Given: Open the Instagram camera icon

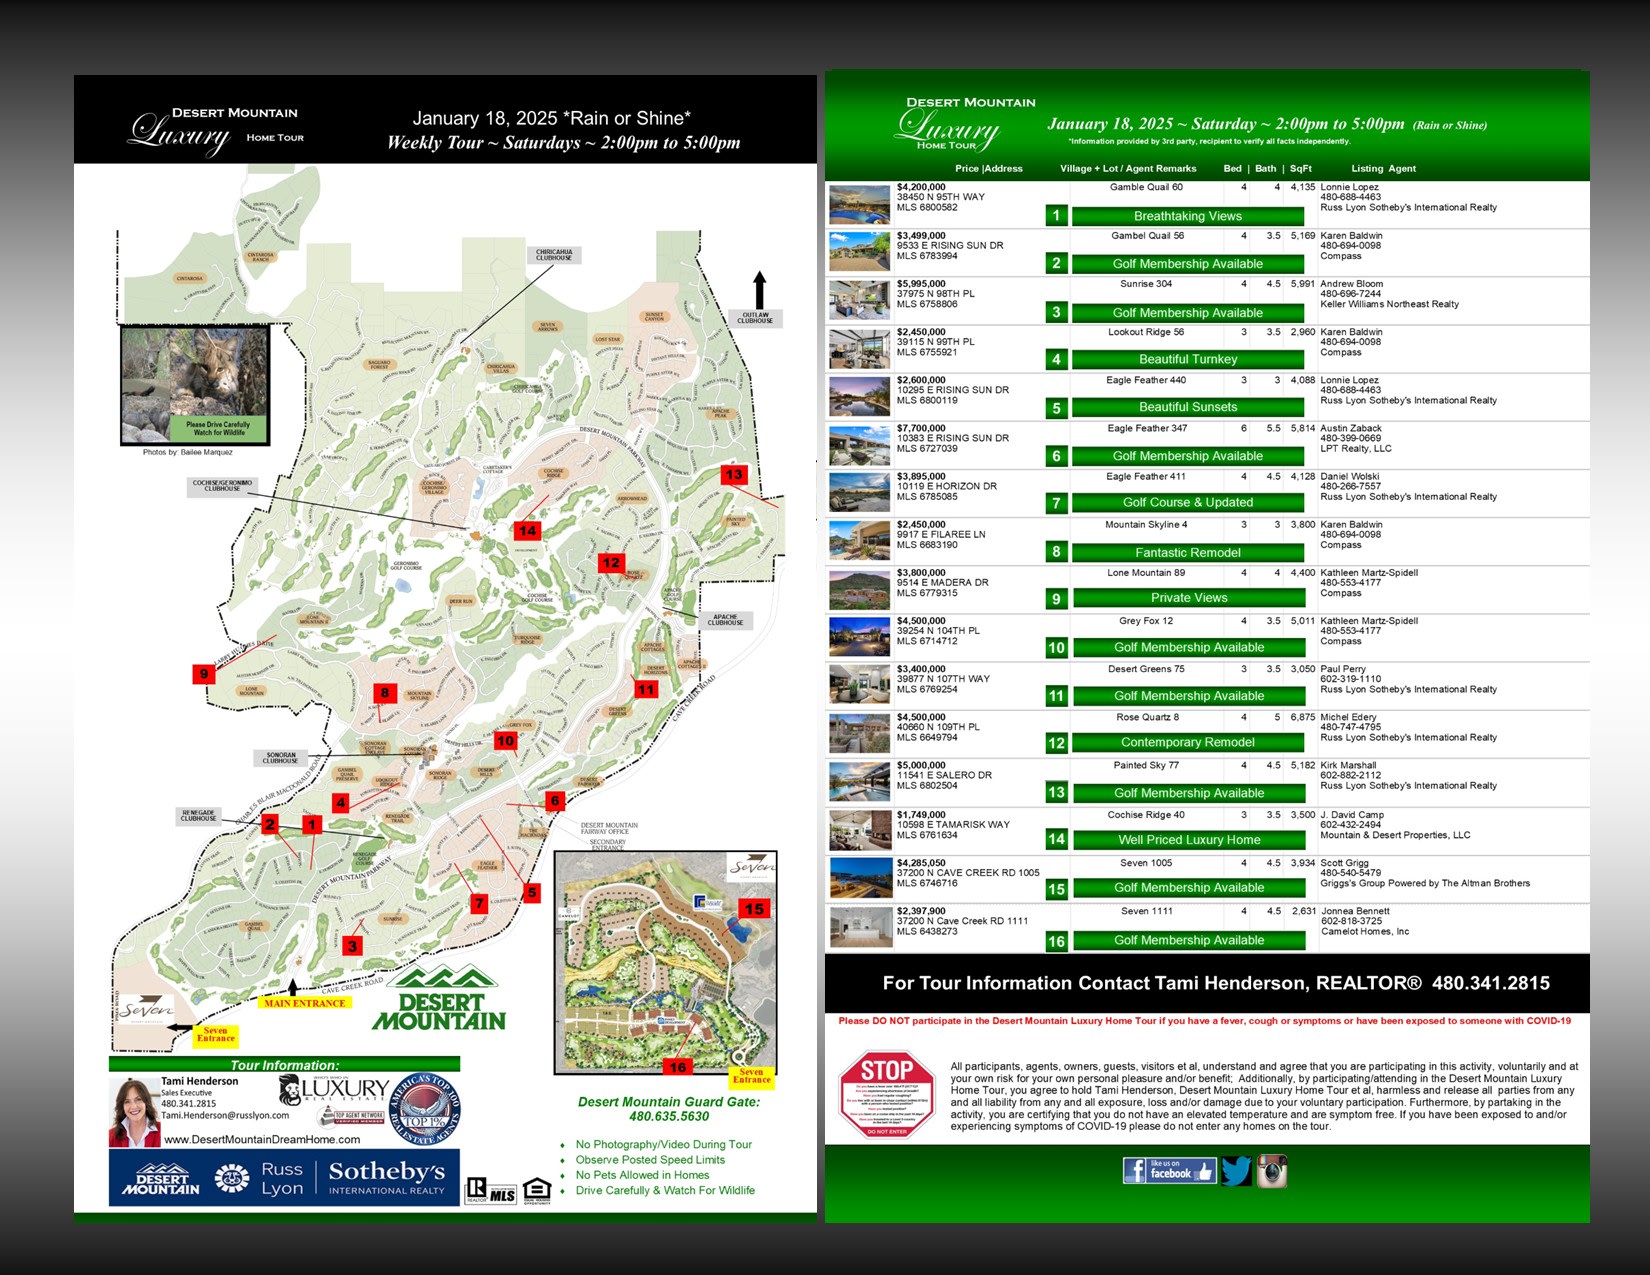Looking at the screenshot, I should (x=1272, y=1170).
